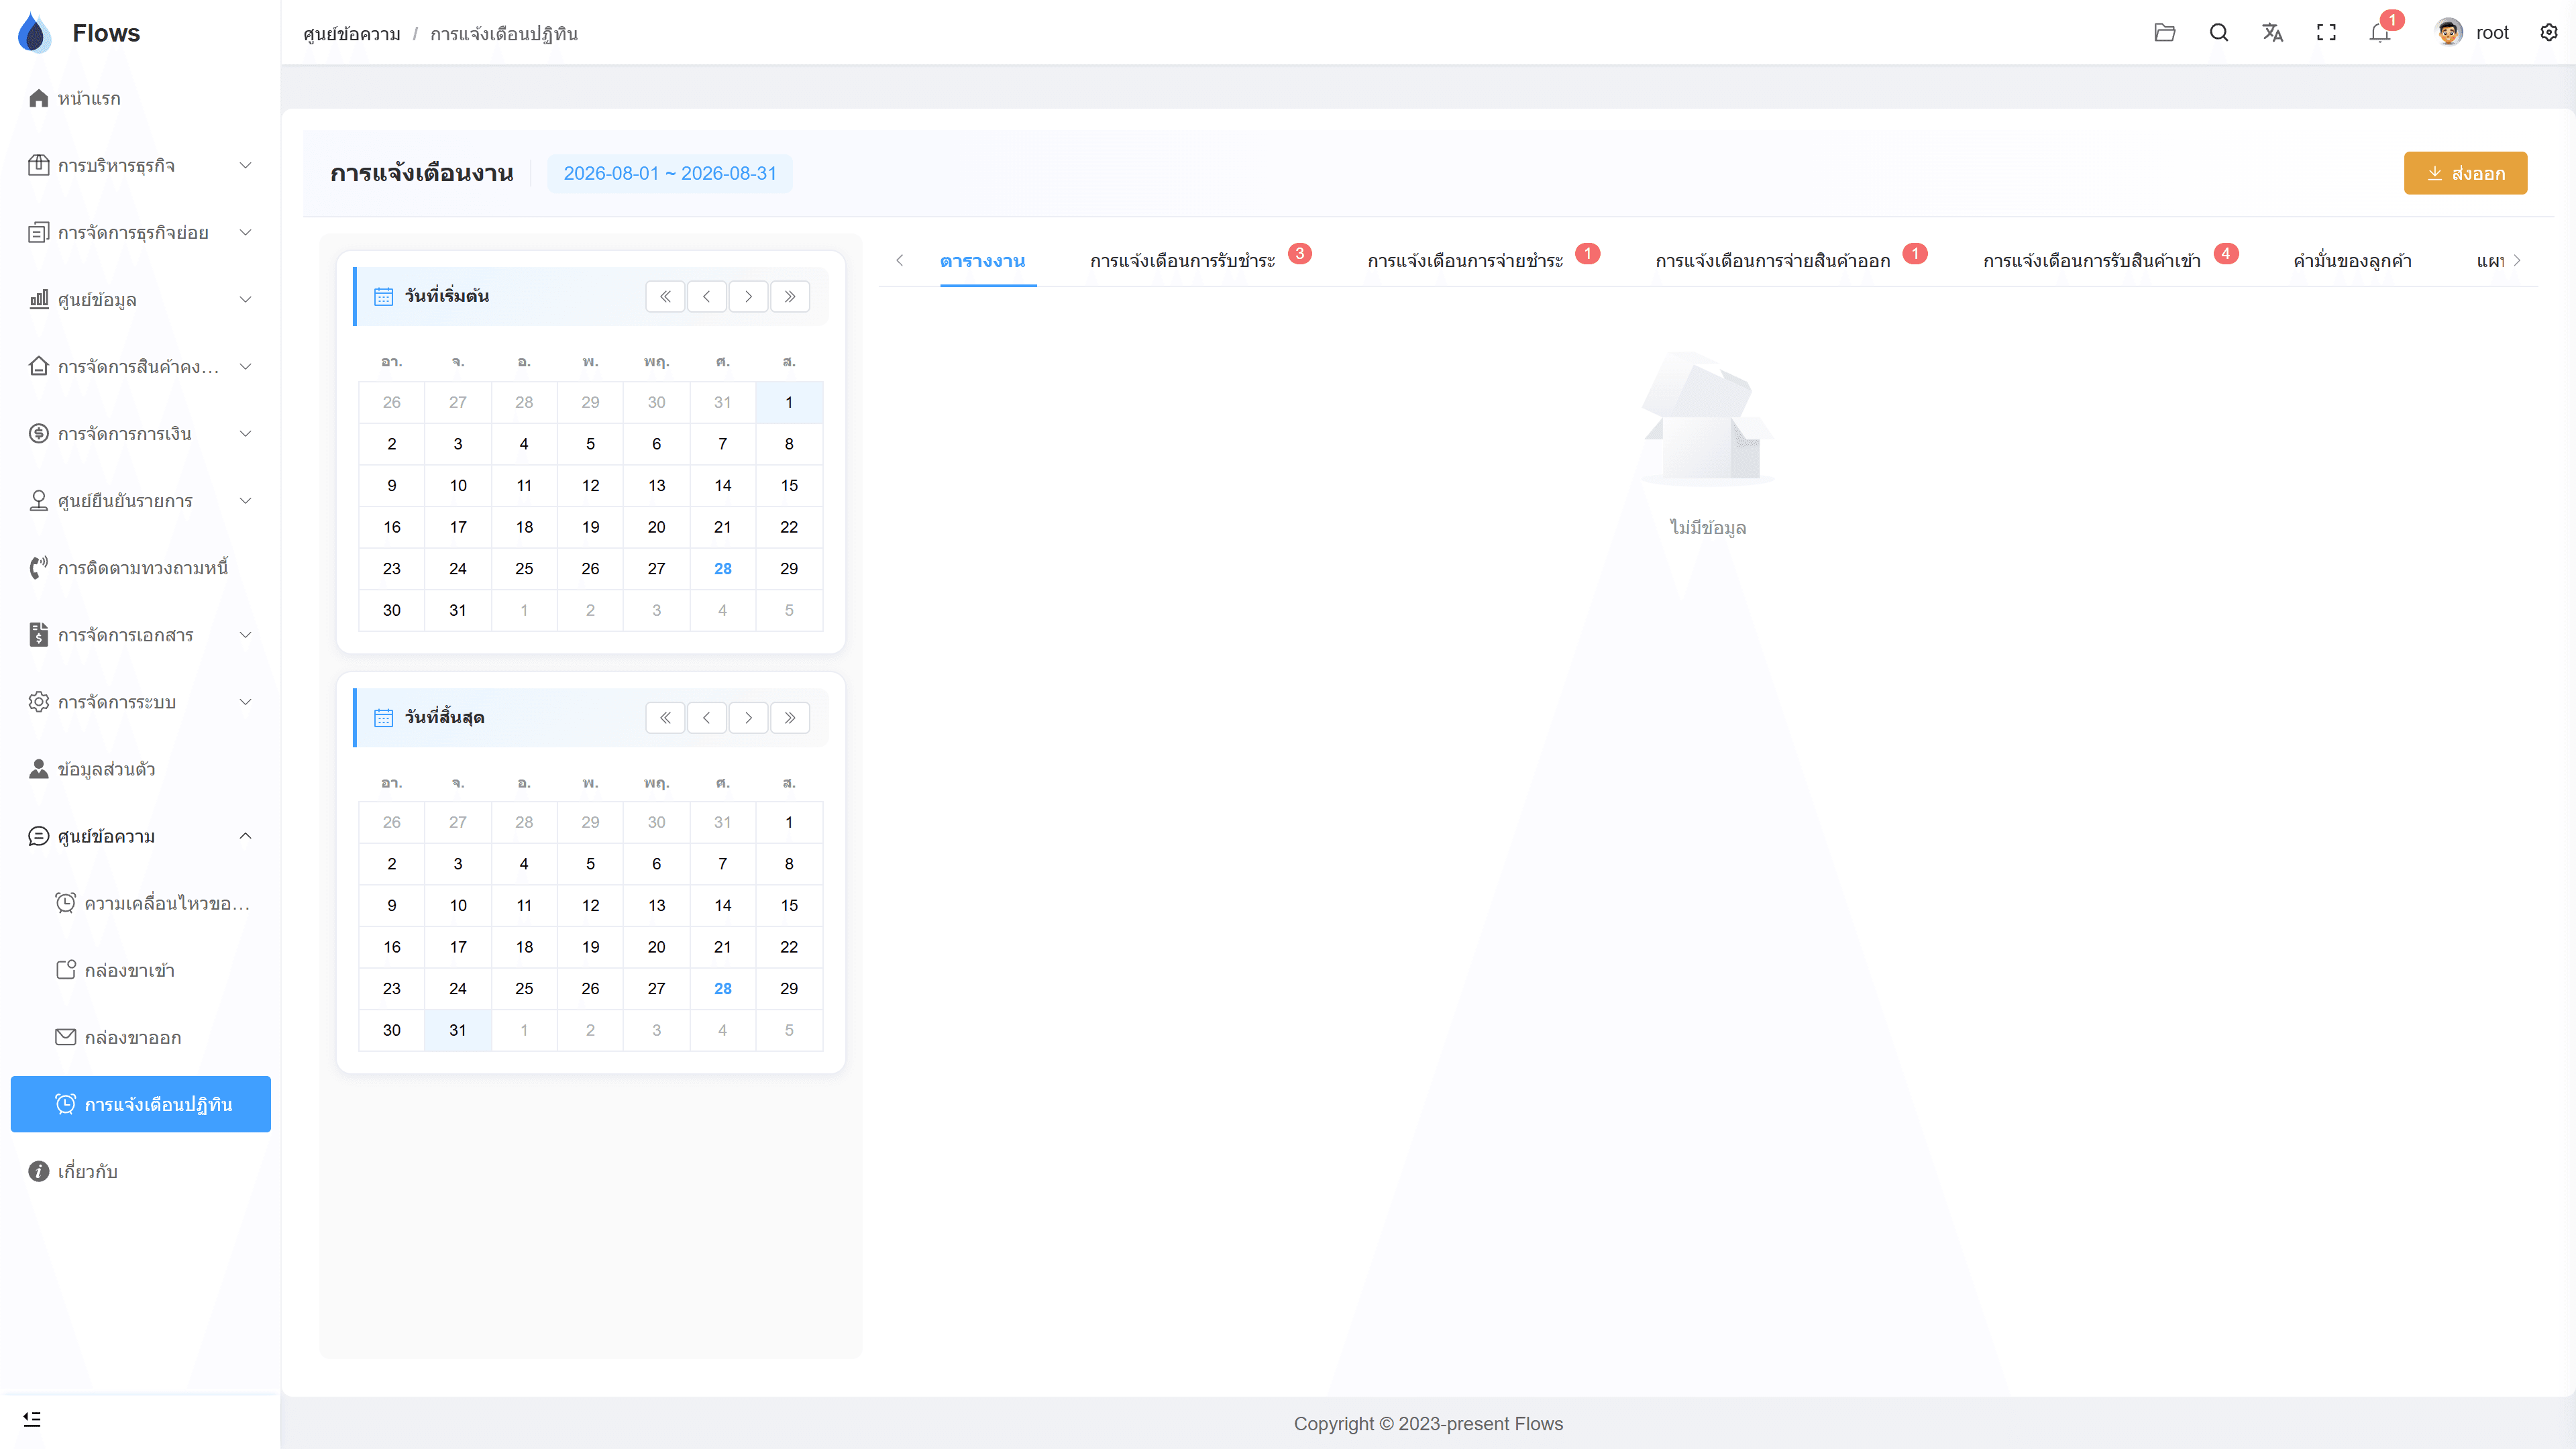Click root username in header
Image resolution: width=2576 pixels, height=1449 pixels.
(x=2492, y=33)
